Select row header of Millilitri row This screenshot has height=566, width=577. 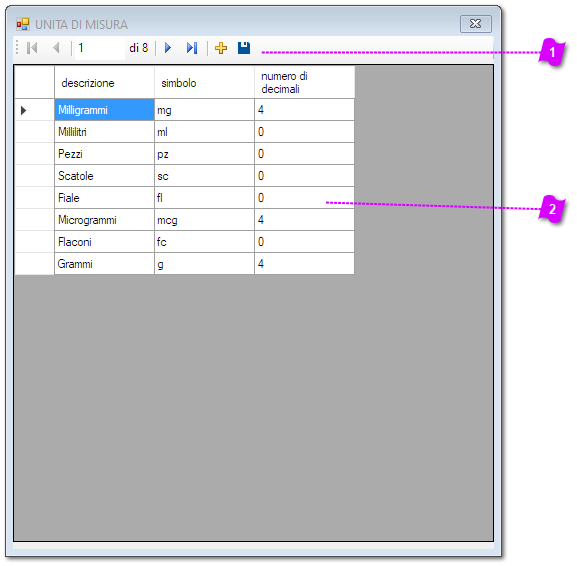[x=35, y=132]
